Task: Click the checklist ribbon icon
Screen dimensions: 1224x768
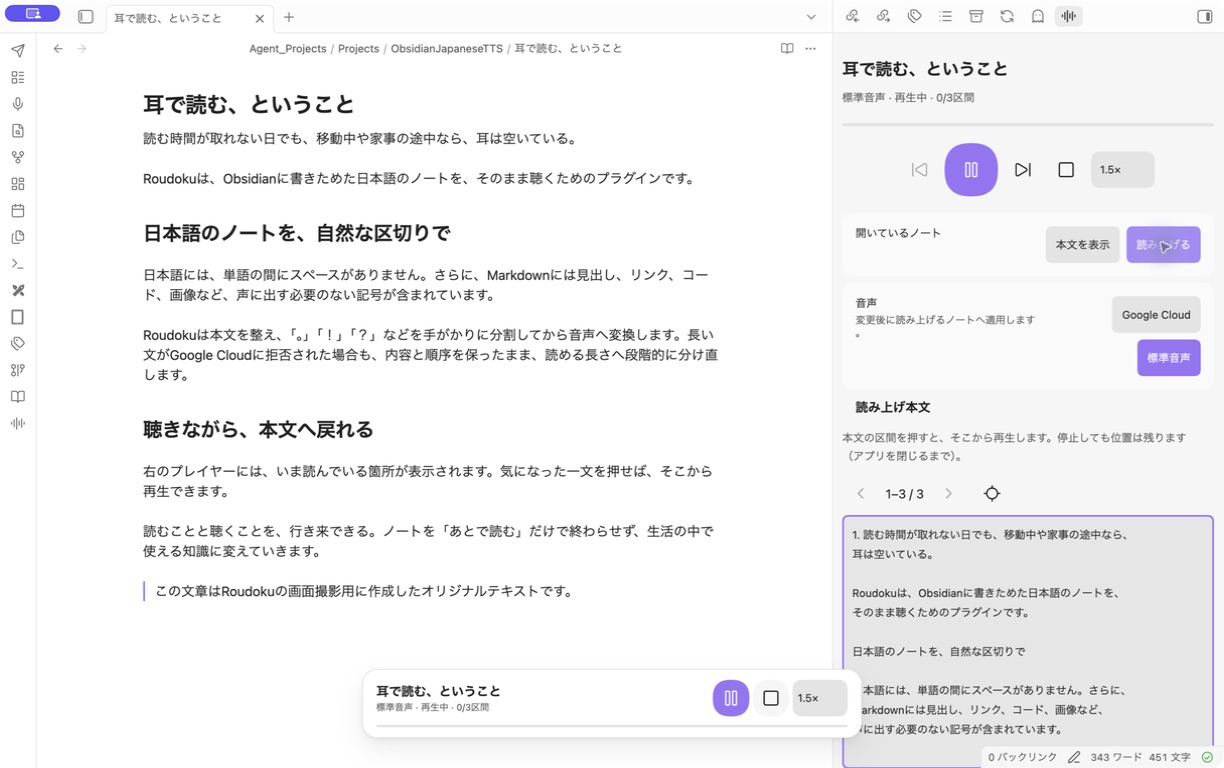Action: [18, 77]
